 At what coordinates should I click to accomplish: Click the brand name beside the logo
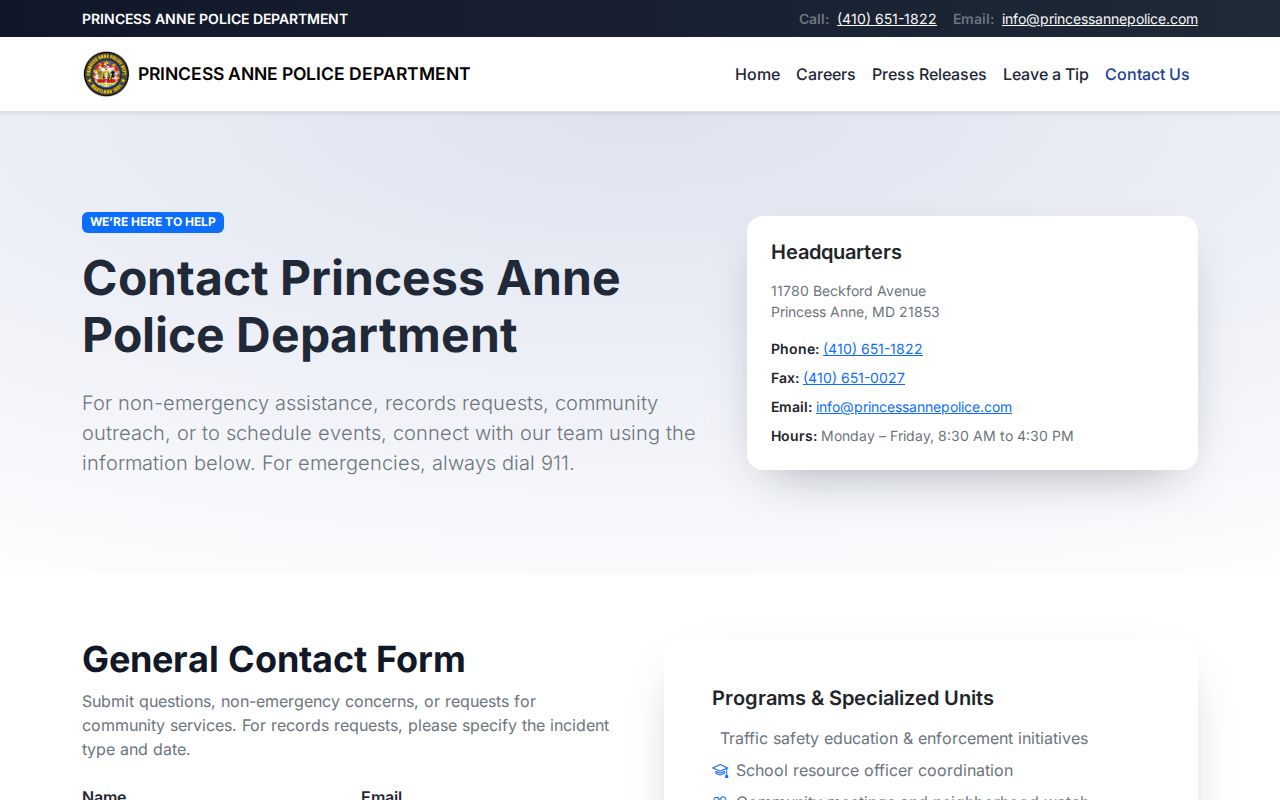pyautogui.click(x=304, y=74)
